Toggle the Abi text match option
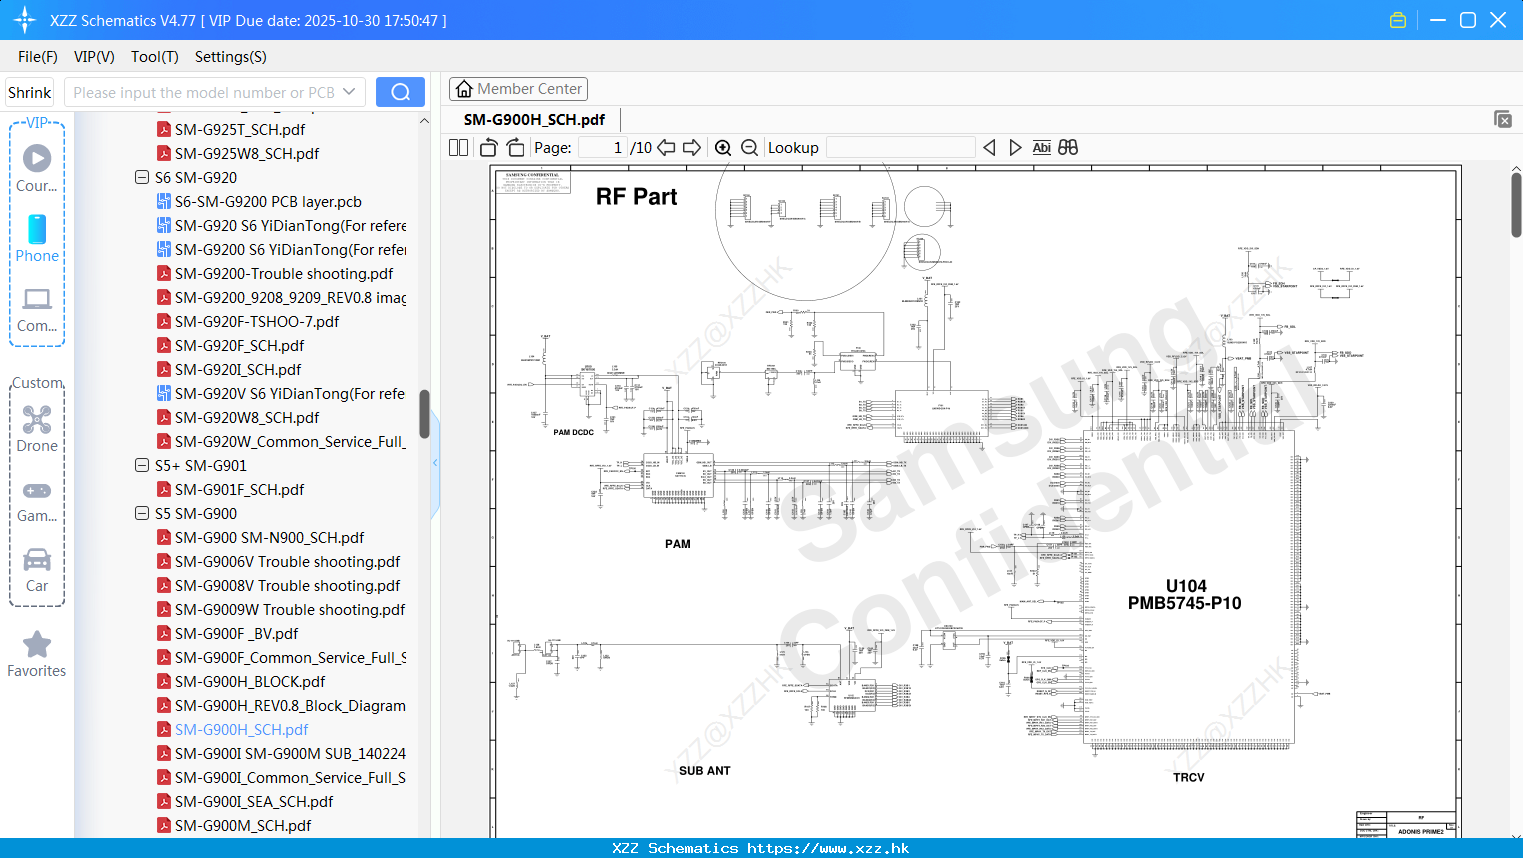Screen dimensions: 1523x858 1042,147
